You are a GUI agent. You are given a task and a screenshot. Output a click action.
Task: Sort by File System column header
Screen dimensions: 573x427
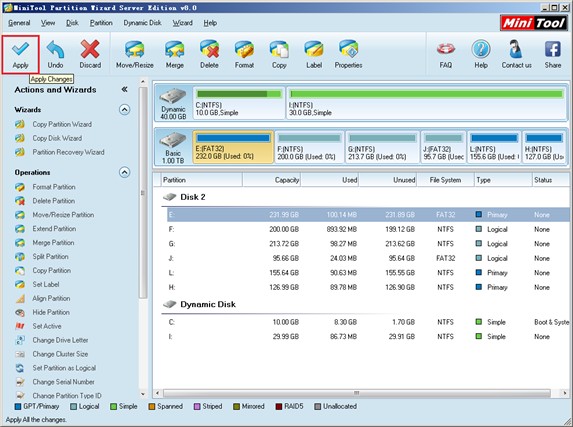(x=445, y=180)
